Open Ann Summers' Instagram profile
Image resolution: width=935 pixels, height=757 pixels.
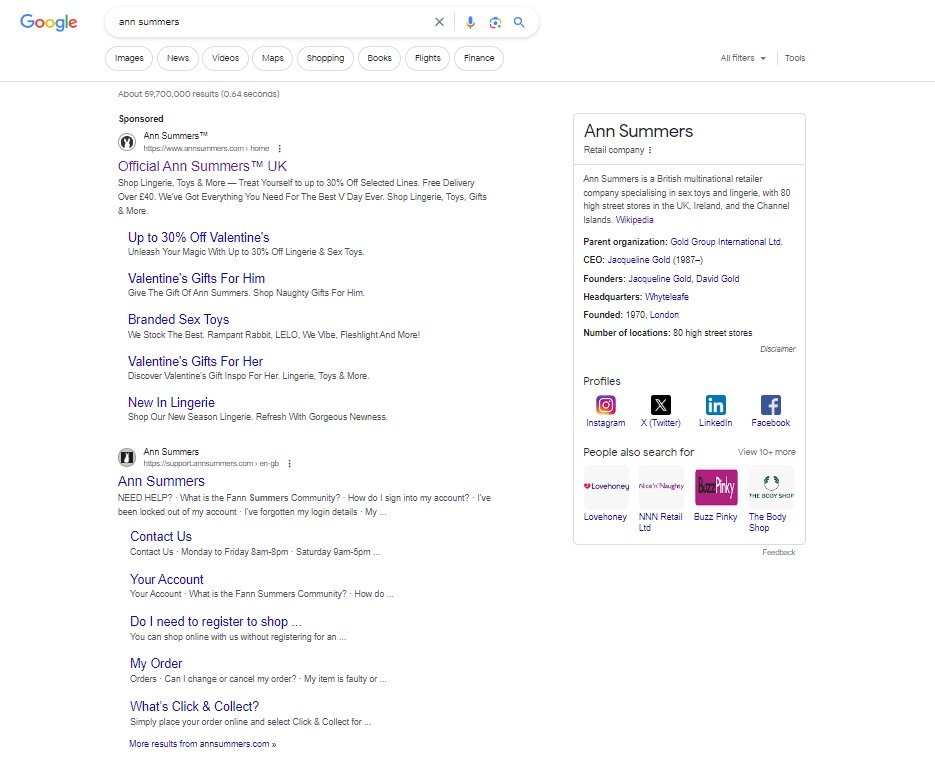coord(605,405)
